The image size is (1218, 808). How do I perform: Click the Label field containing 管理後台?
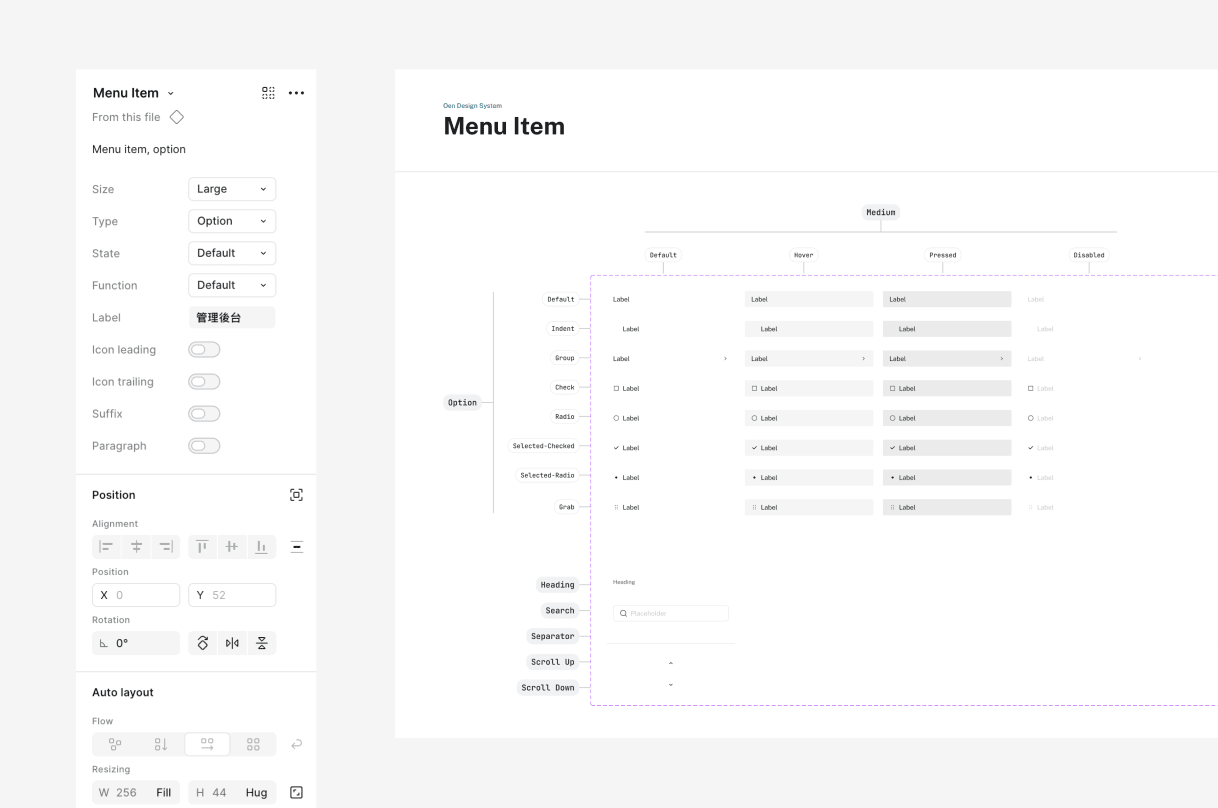point(232,317)
